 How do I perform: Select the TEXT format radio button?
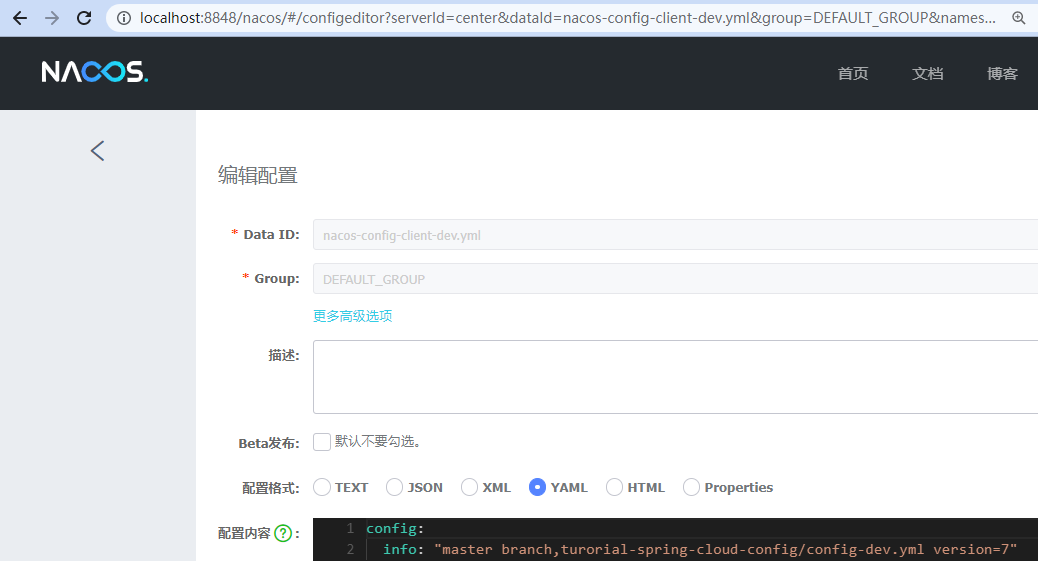point(322,487)
